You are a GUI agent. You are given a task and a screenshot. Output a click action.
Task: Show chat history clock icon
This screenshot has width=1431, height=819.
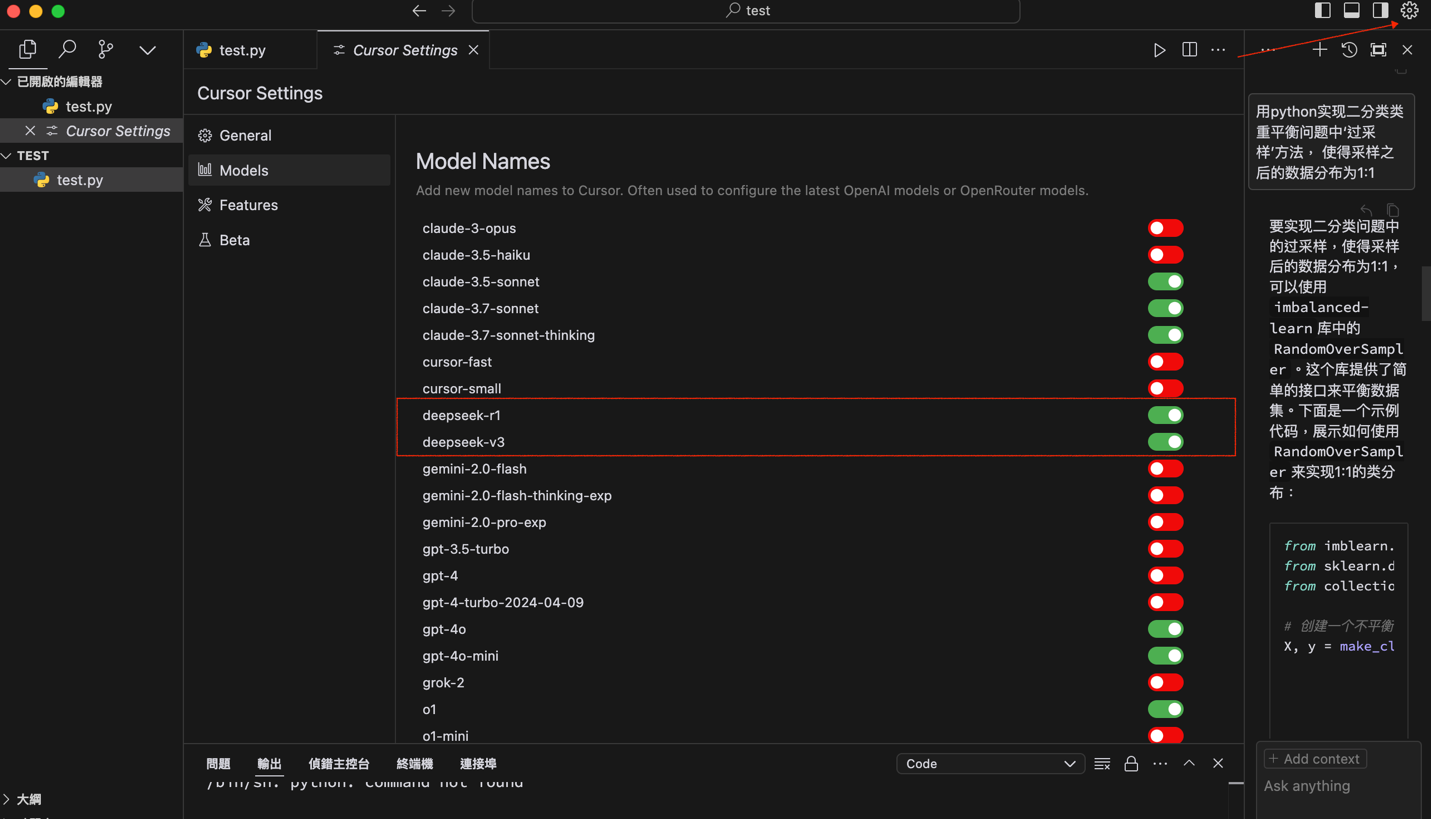click(x=1349, y=50)
